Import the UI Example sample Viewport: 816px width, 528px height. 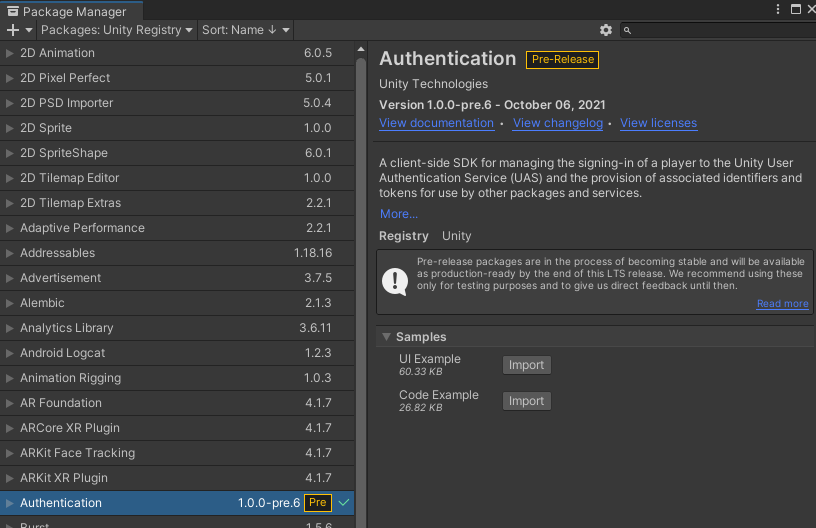pos(526,365)
